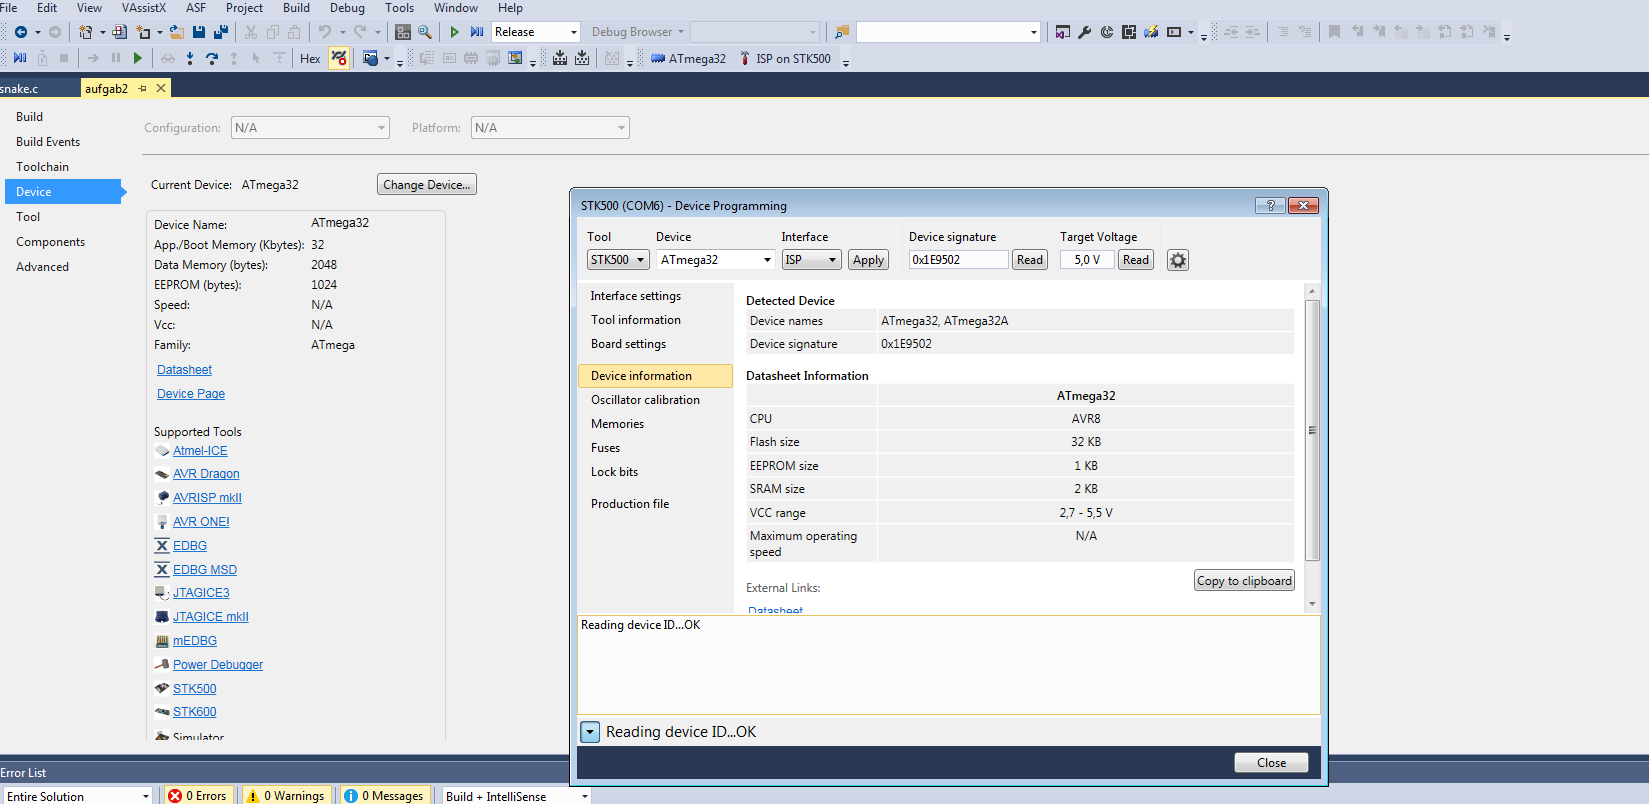This screenshot has height=804, width=1649.
Task: Open the Build + IntelliSense dropdown
Action: 516,796
